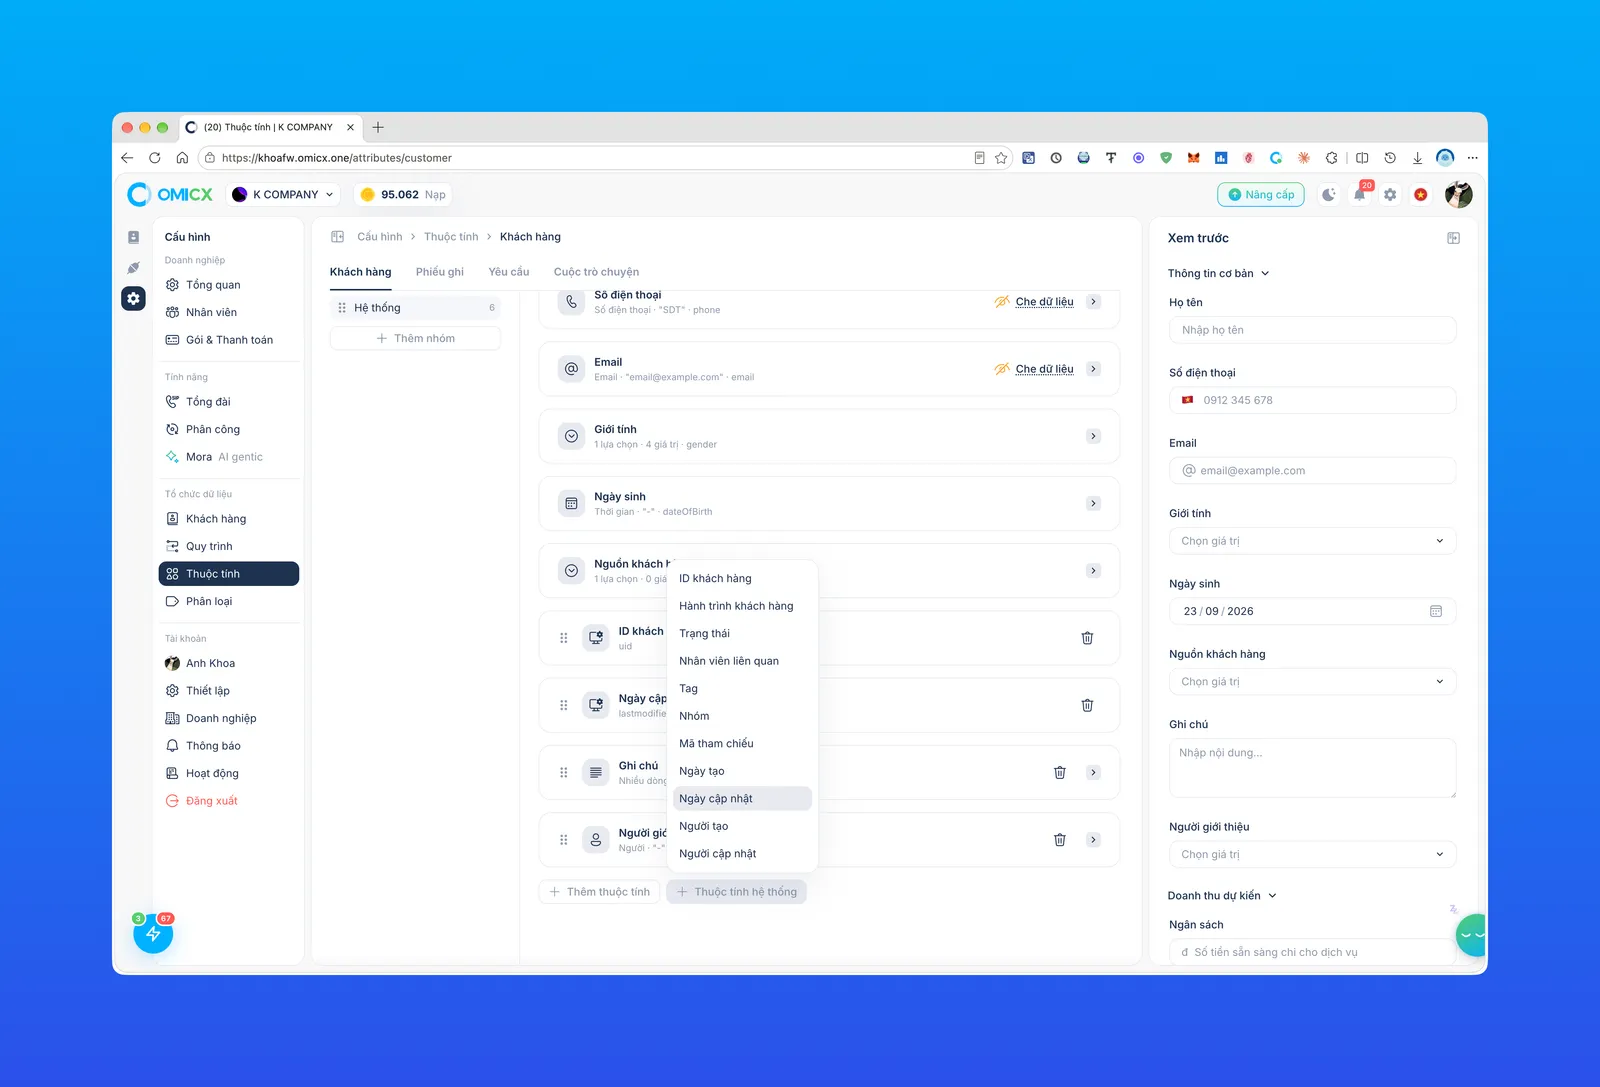Screen dimensions: 1600x1087
Task: Click trash icon on Người giới thiệu row
Action: 1060,840
